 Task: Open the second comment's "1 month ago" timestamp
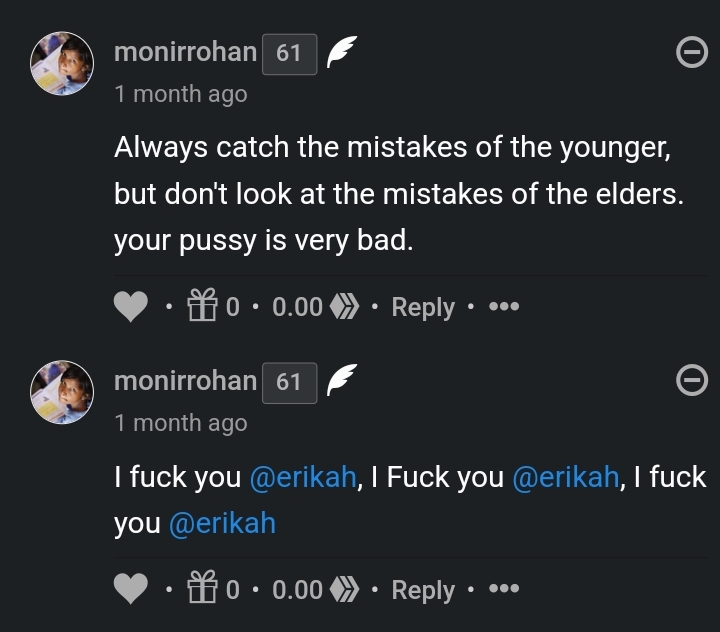tap(180, 423)
